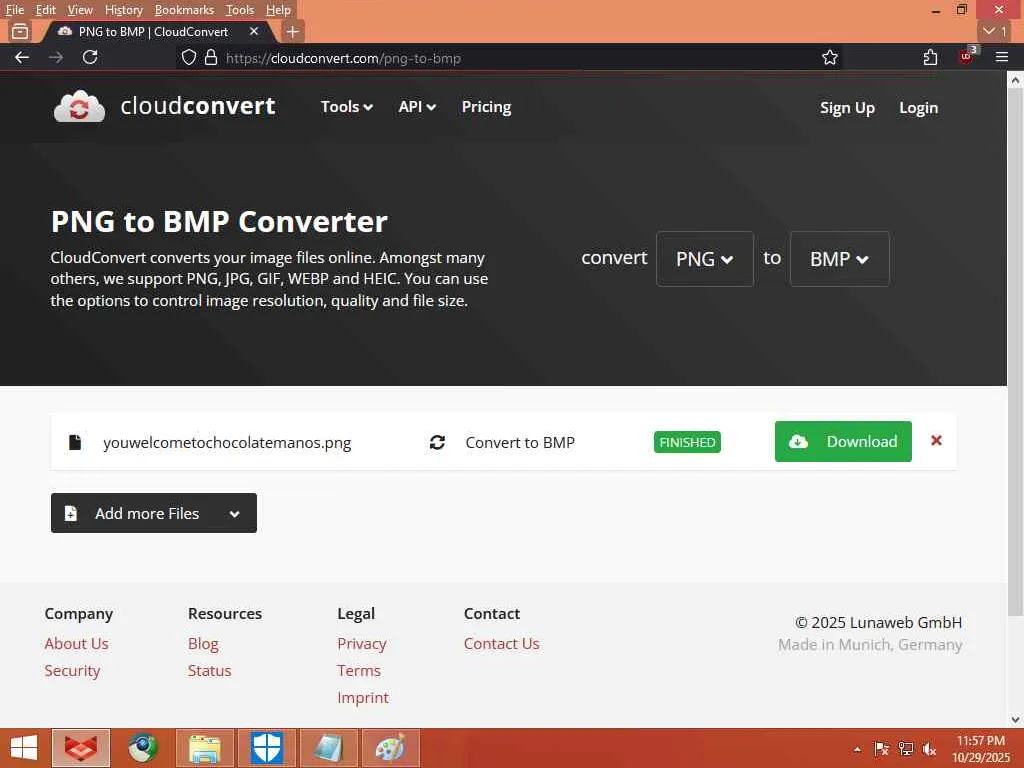Click the Sign Up link
Viewport: 1024px width, 768px height.
coord(847,108)
